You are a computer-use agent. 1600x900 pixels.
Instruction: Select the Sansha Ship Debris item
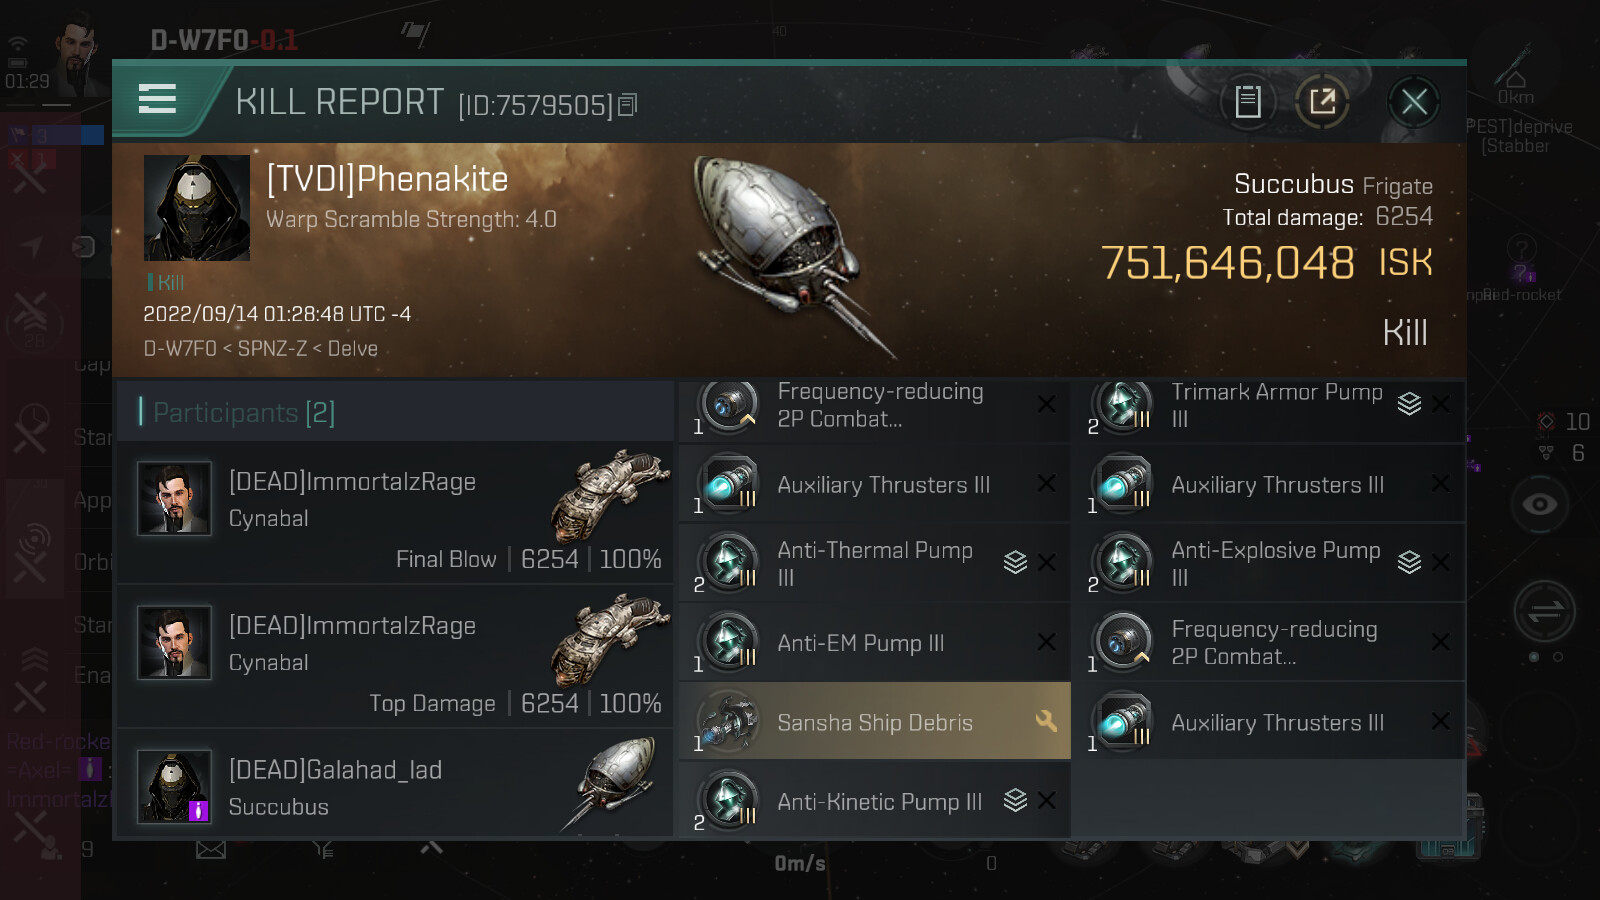(874, 722)
